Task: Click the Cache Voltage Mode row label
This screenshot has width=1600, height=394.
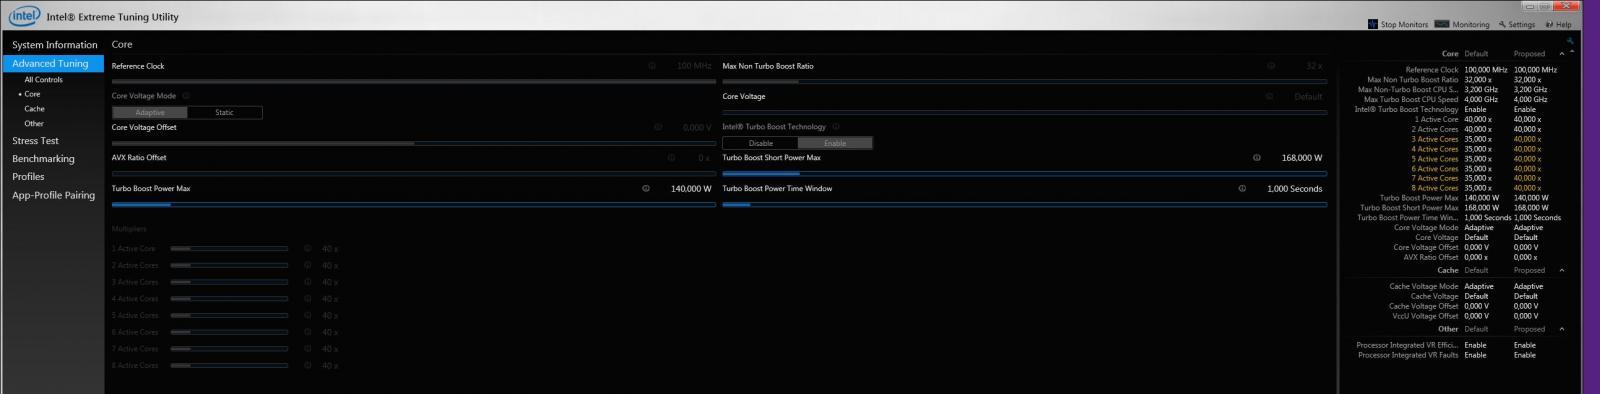Action: point(1424,286)
